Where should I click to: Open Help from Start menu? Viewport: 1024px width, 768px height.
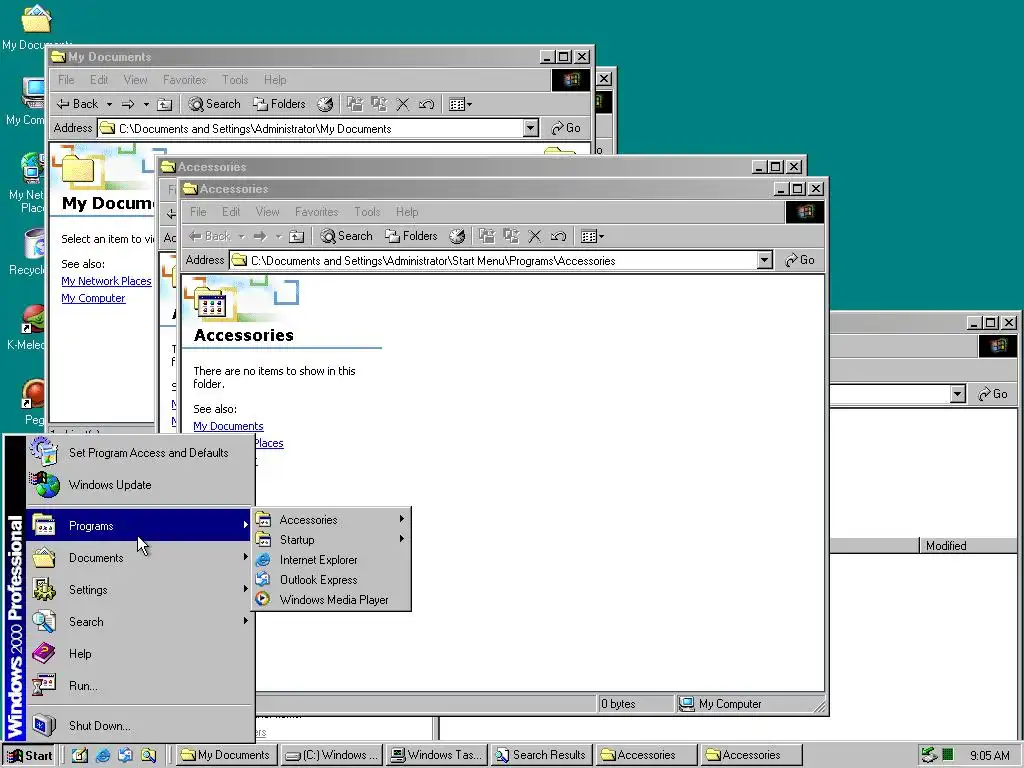click(139, 654)
